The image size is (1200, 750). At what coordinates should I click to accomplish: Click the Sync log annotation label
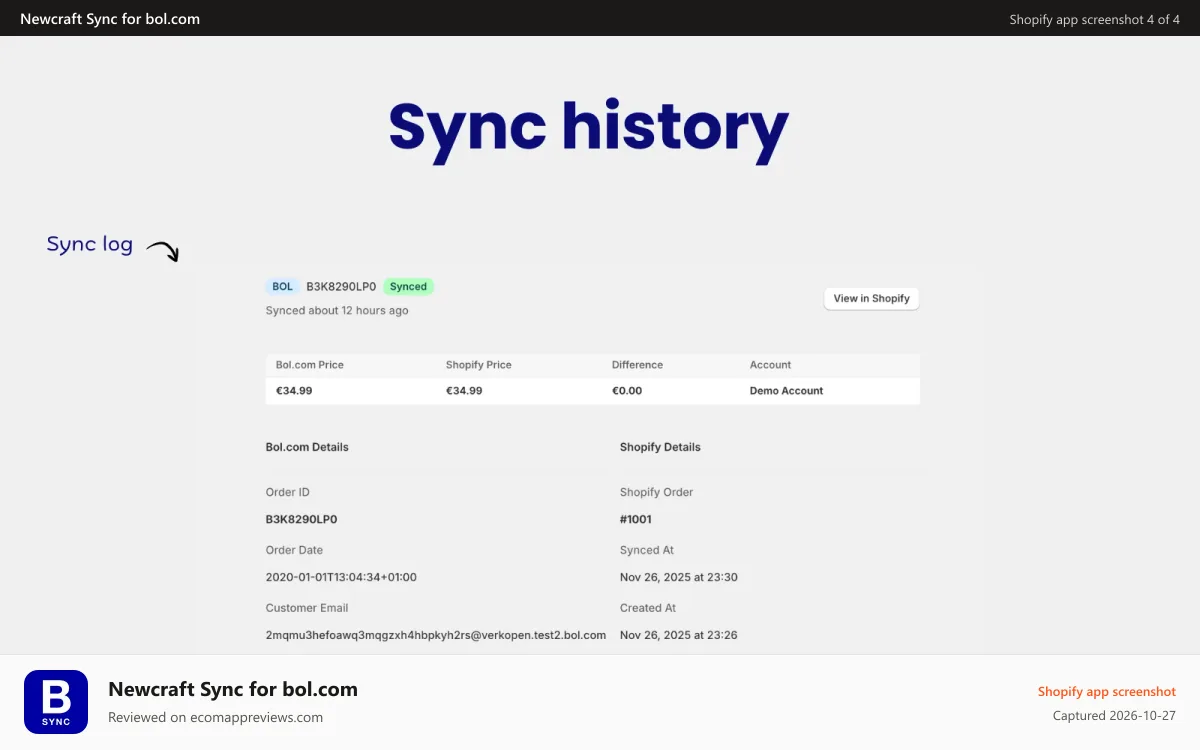[90, 244]
